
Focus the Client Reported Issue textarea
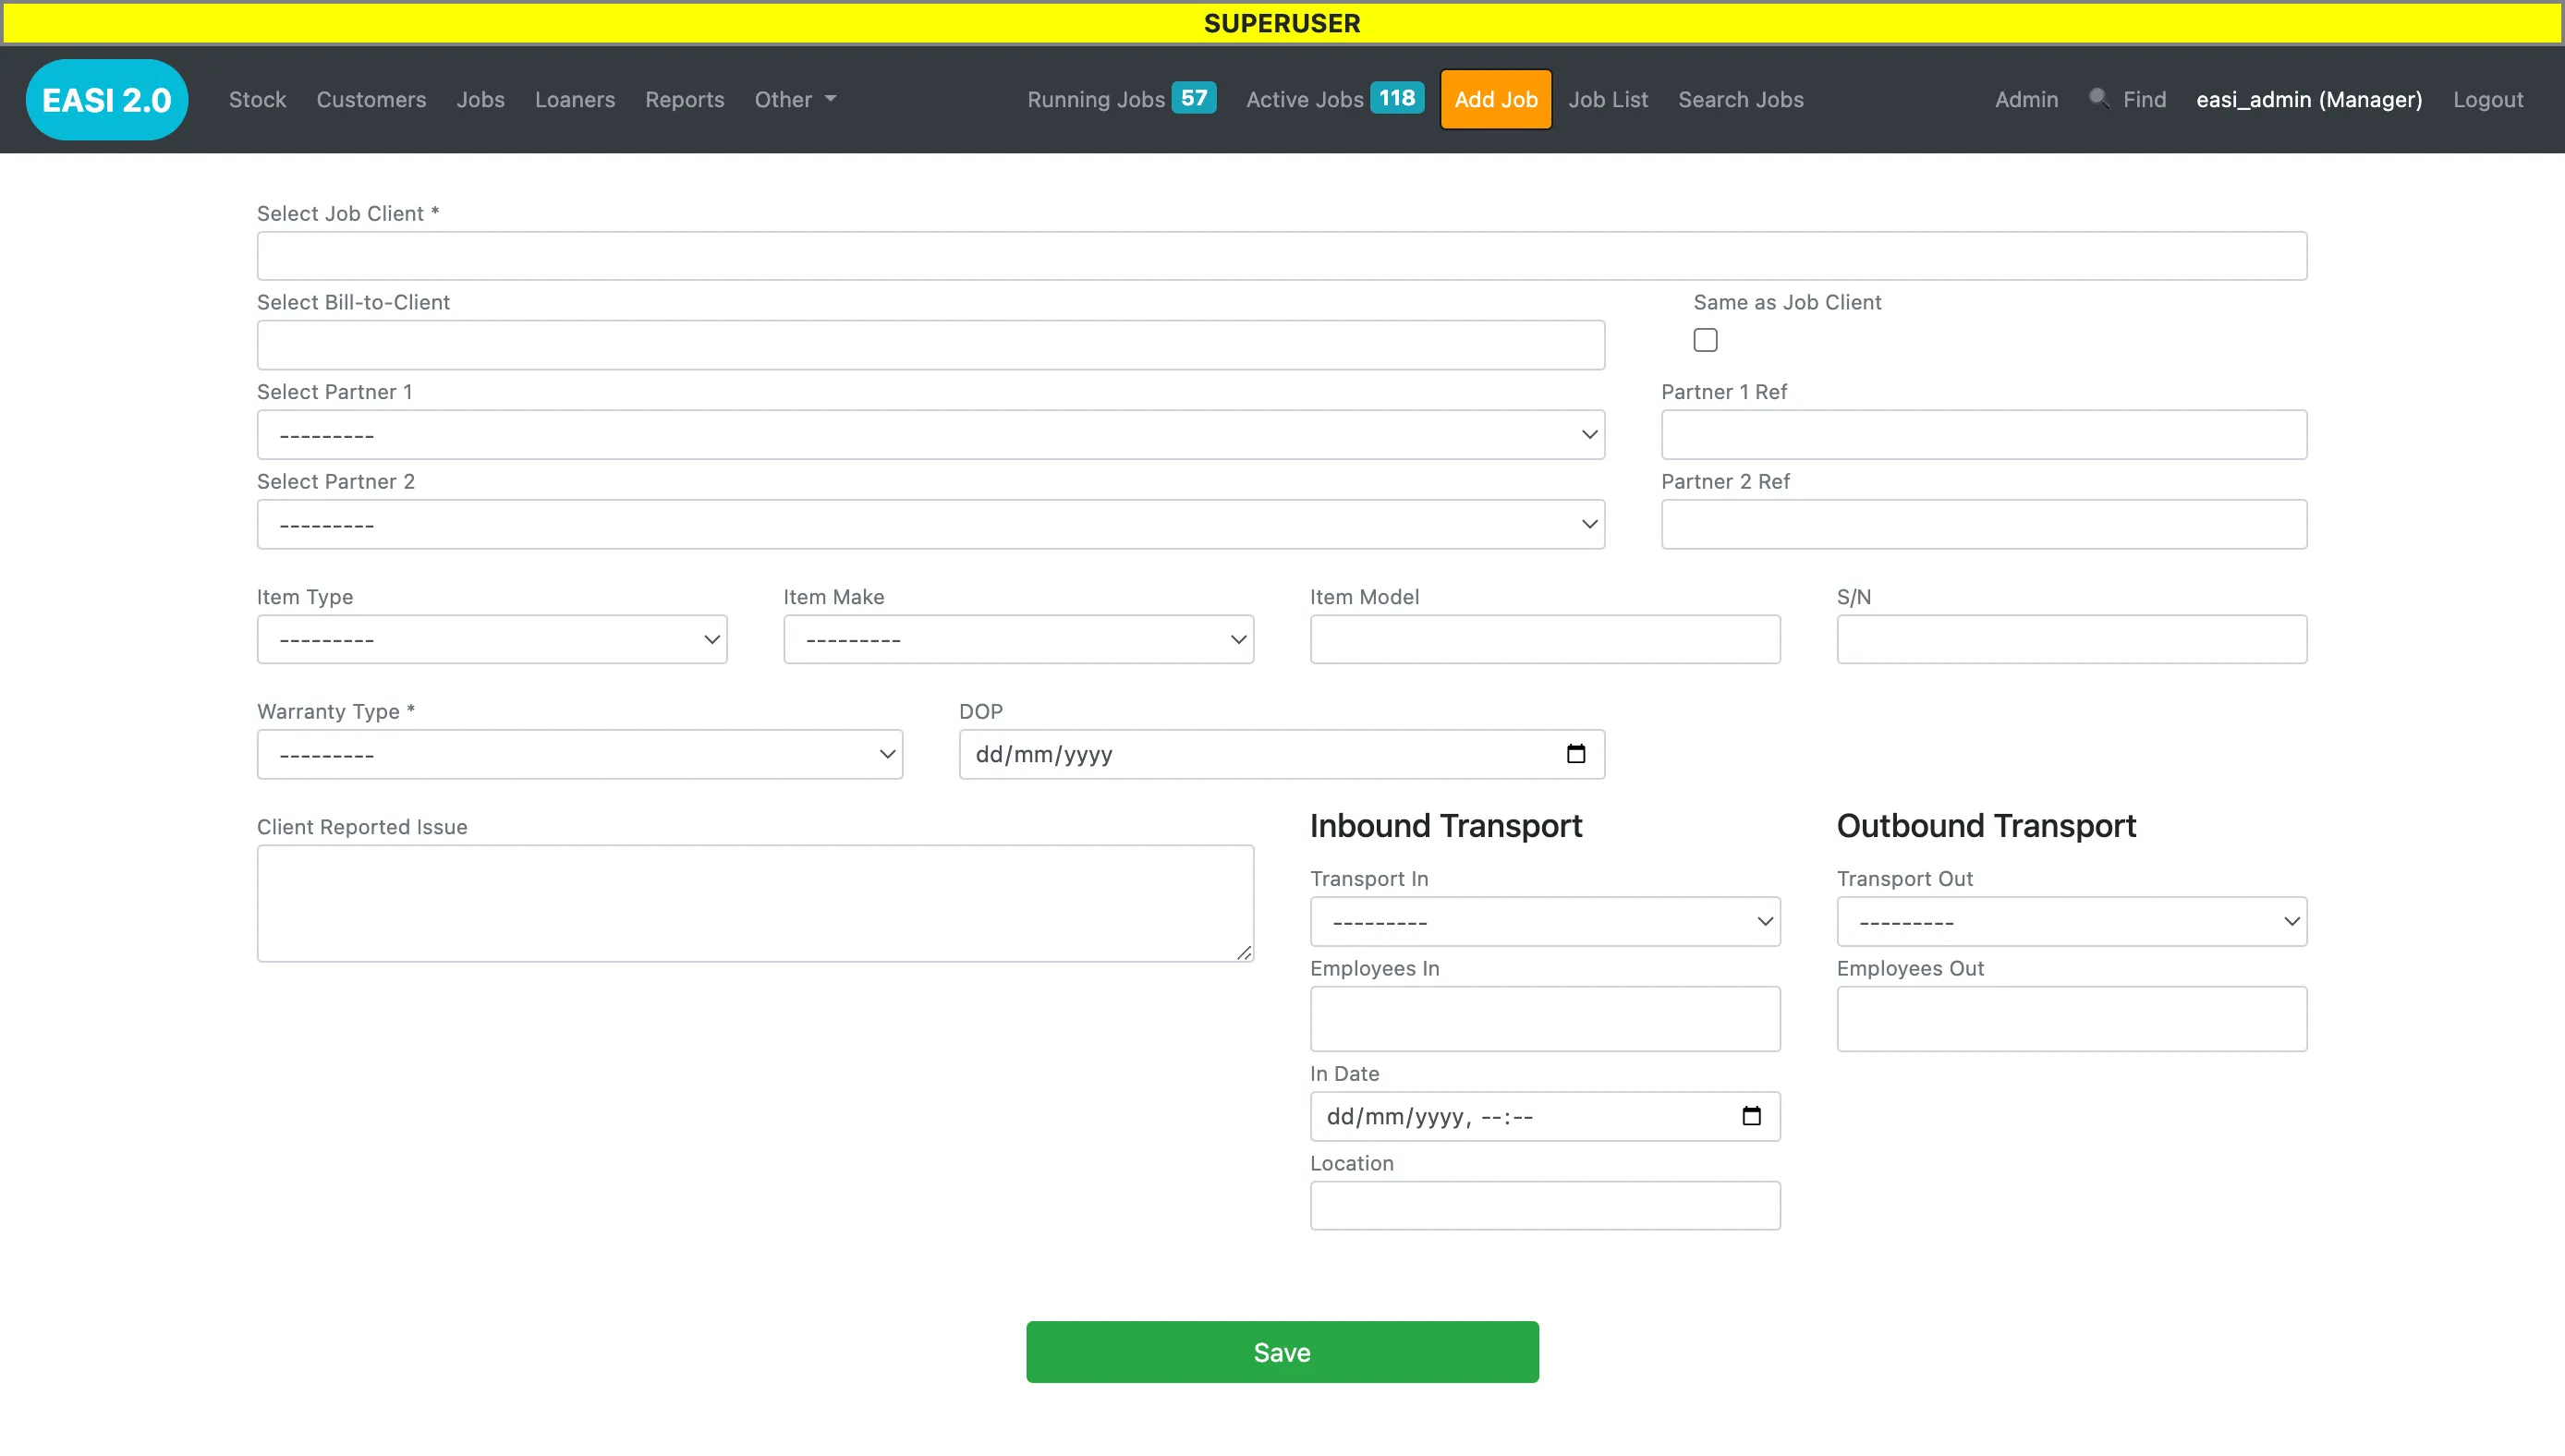pos(755,903)
